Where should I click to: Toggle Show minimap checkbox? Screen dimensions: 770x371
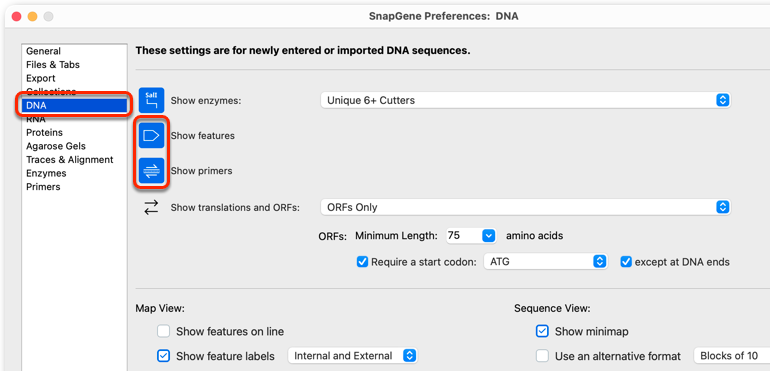click(x=542, y=332)
